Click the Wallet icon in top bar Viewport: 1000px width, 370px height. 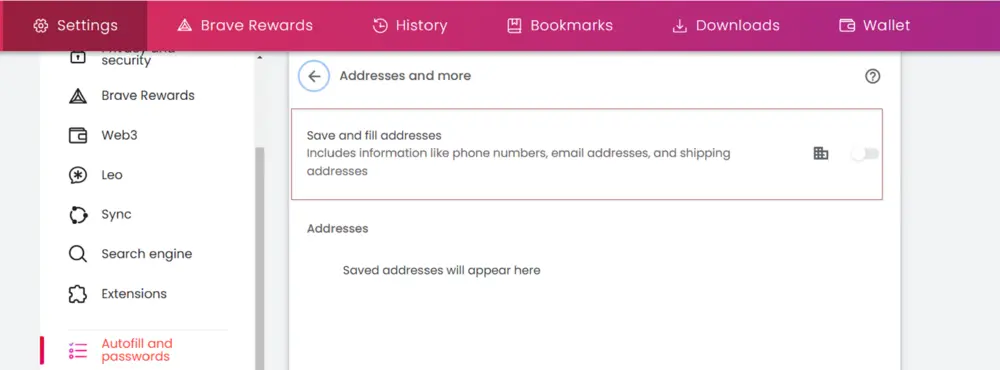(847, 26)
